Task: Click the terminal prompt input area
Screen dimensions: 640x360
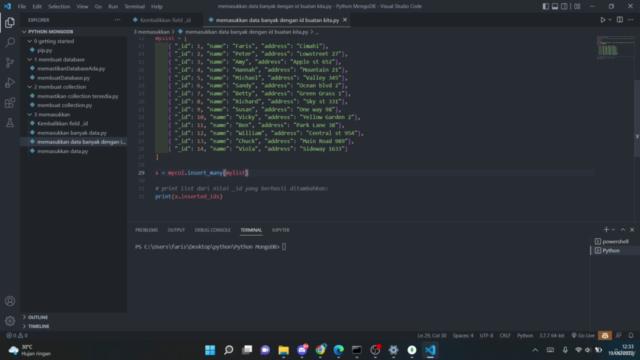Action: click(284, 247)
